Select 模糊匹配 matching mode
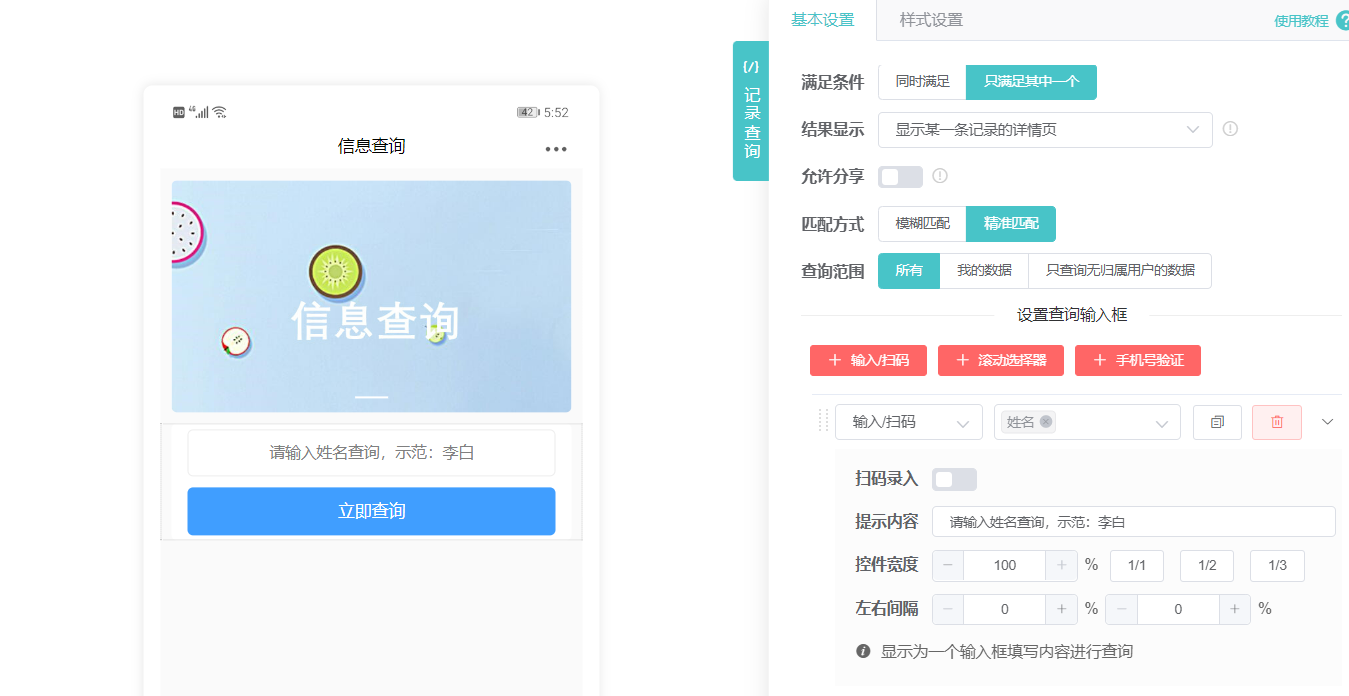 (x=921, y=223)
